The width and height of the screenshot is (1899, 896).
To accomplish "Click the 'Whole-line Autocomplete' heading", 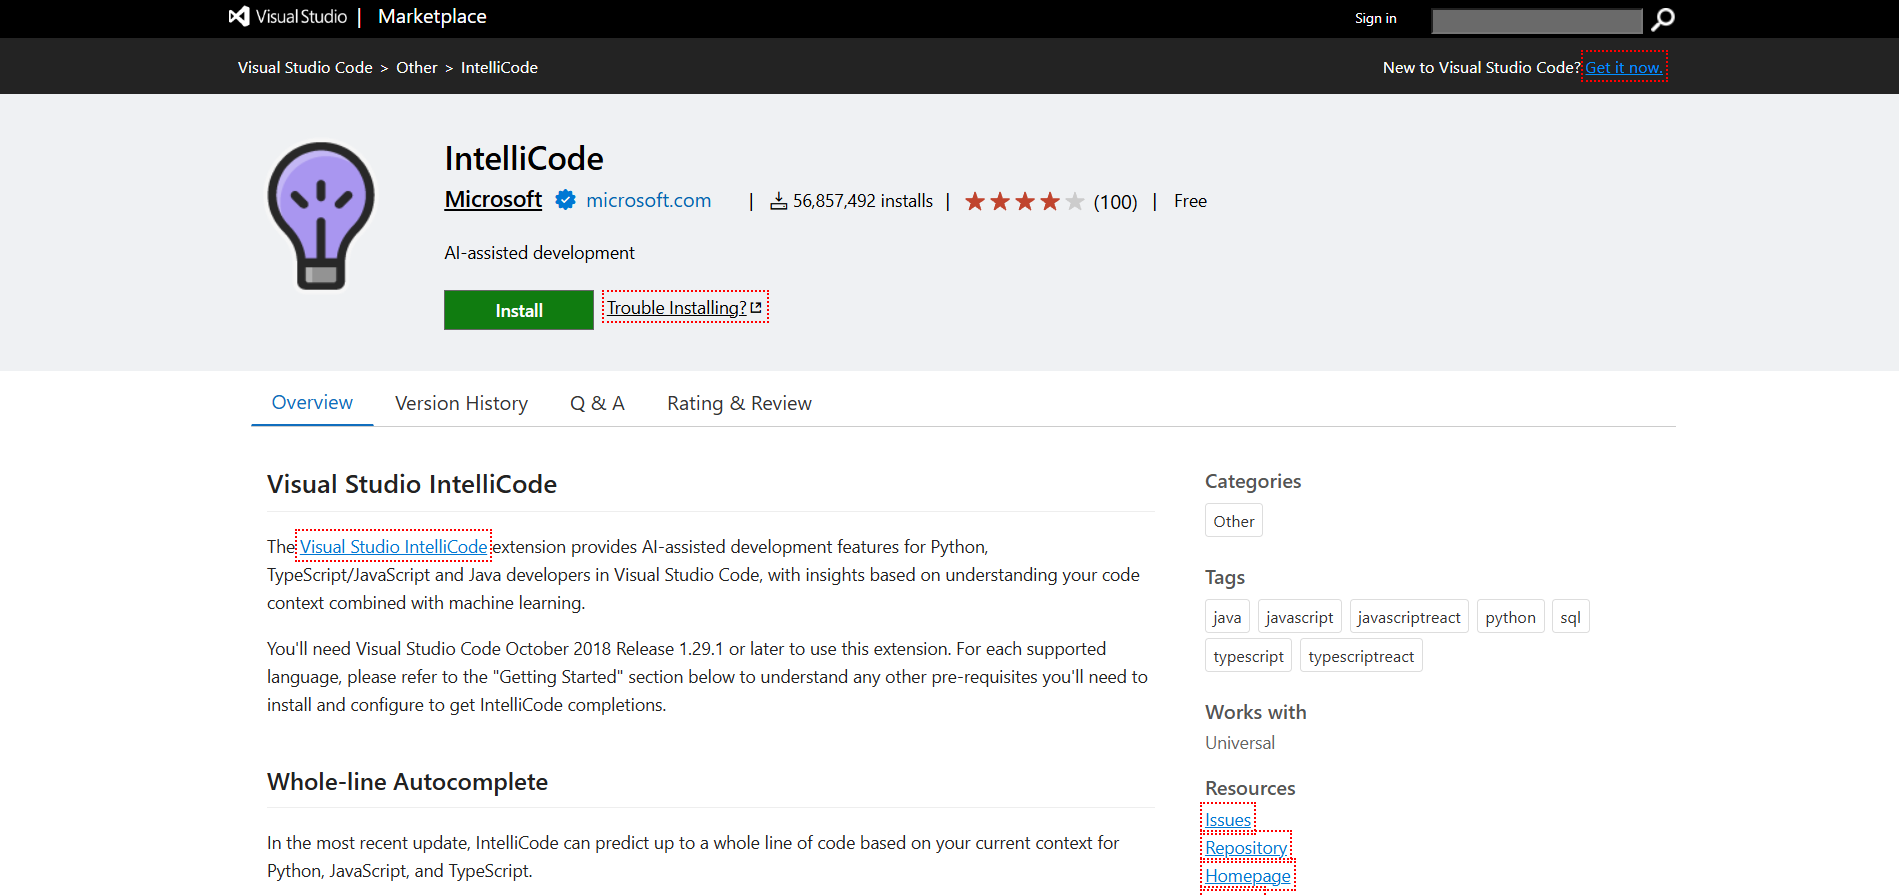I will click(x=407, y=781).
